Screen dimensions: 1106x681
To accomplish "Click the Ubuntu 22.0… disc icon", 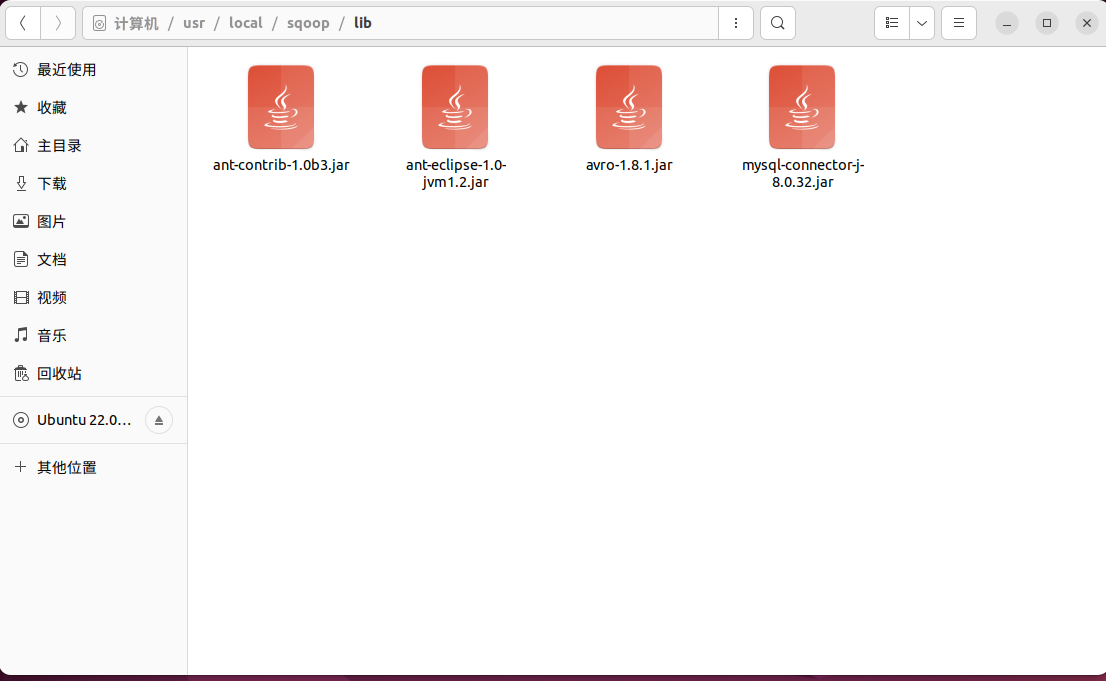I will (x=20, y=420).
